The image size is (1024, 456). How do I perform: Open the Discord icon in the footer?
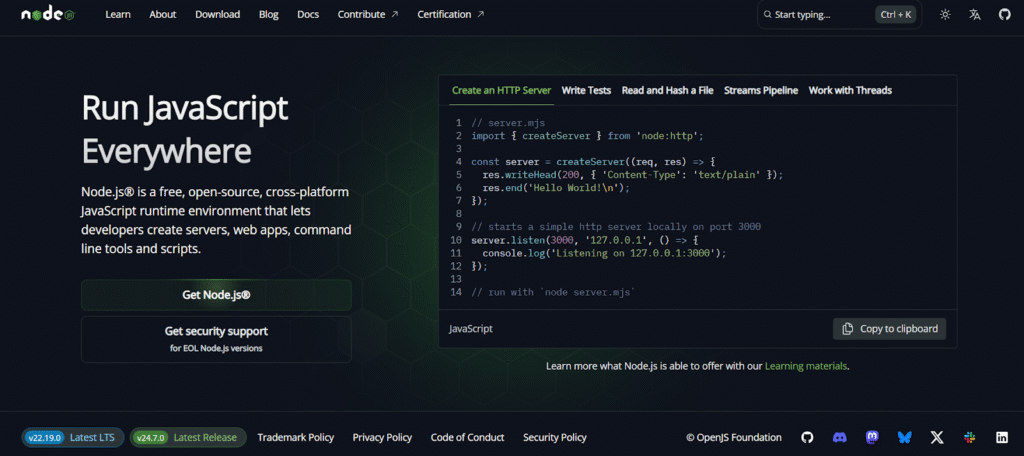coord(840,437)
